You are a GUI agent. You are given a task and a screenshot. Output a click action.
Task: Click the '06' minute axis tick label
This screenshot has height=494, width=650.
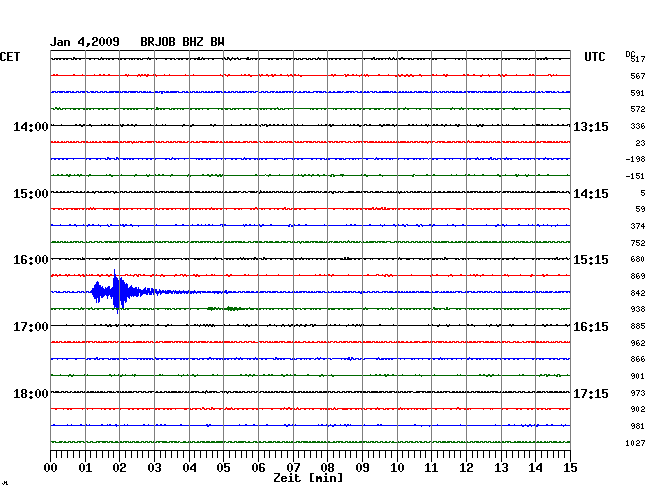coord(258,468)
